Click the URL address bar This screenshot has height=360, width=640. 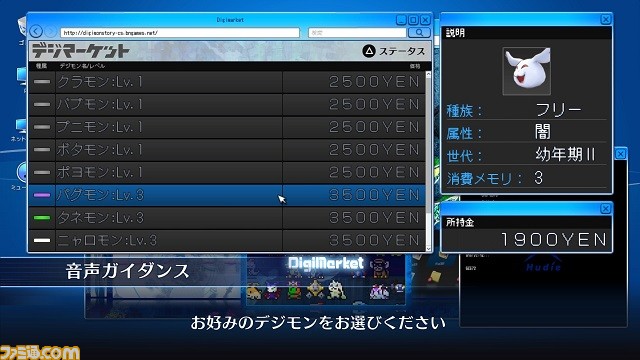click(x=180, y=33)
